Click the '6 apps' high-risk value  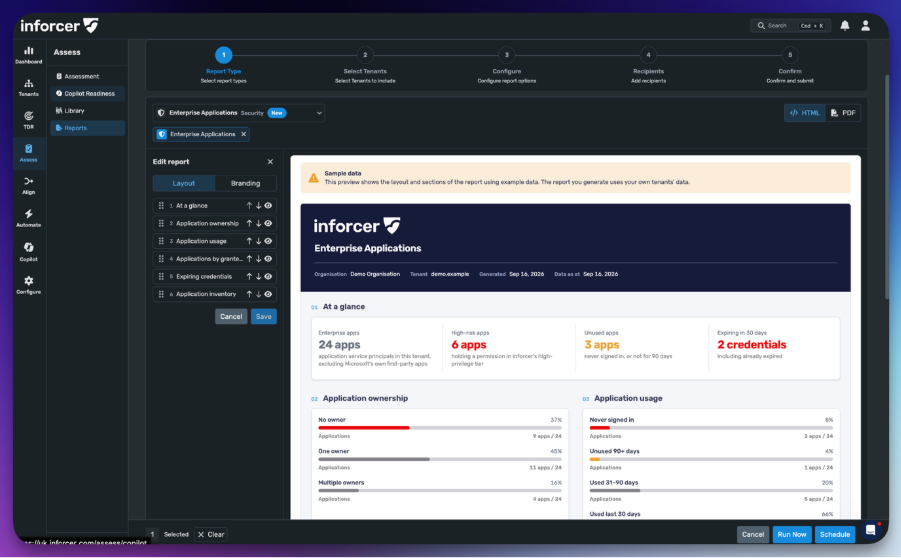pyautogui.click(x=469, y=345)
